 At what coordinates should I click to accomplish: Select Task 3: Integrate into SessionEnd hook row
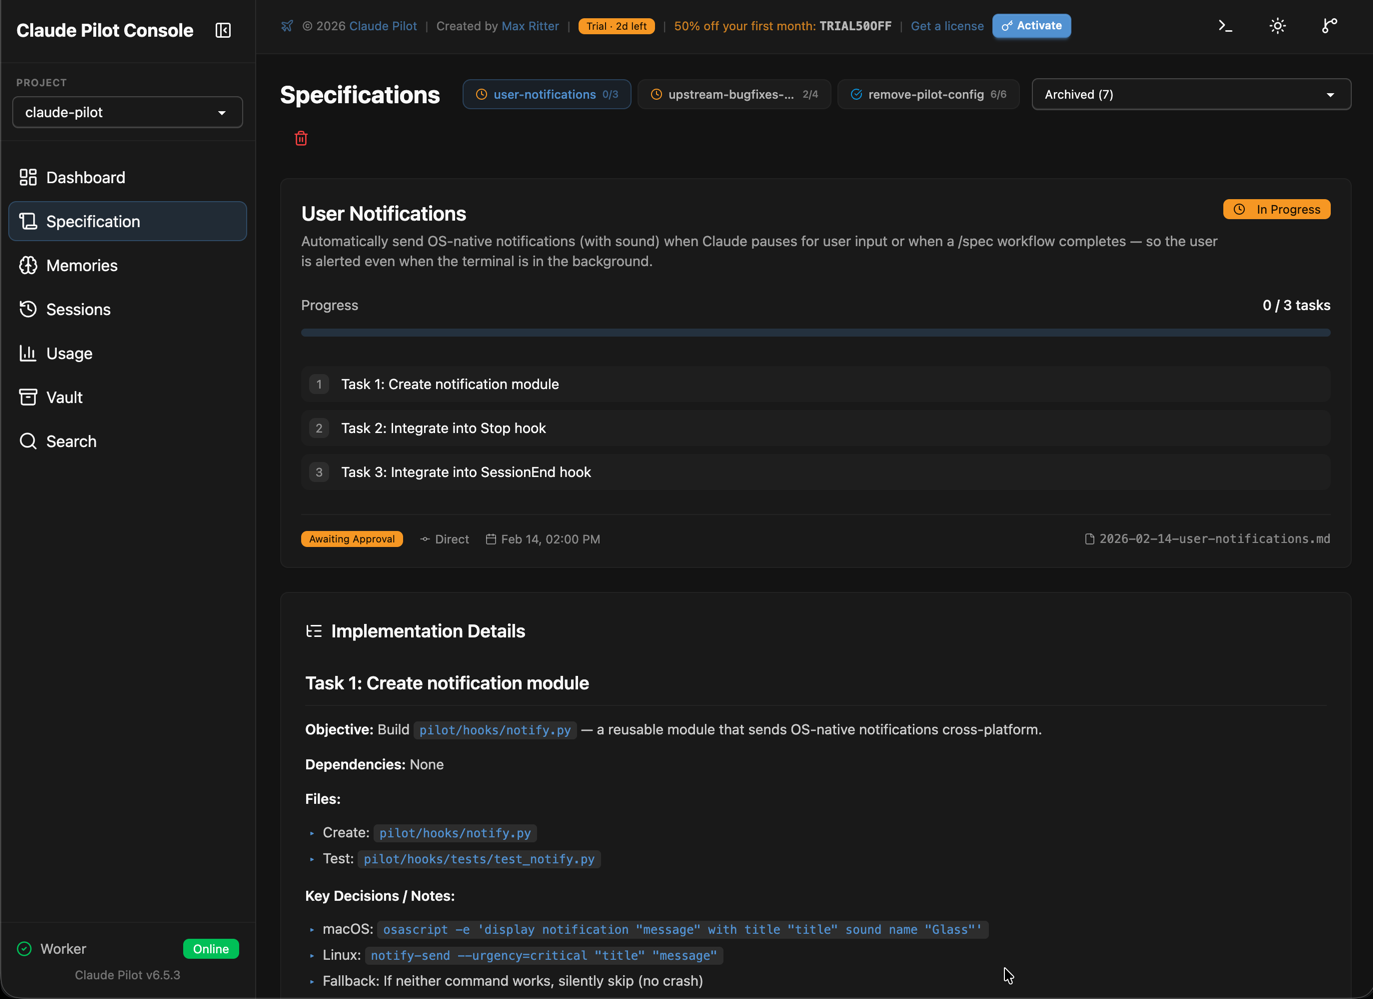click(x=816, y=472)
